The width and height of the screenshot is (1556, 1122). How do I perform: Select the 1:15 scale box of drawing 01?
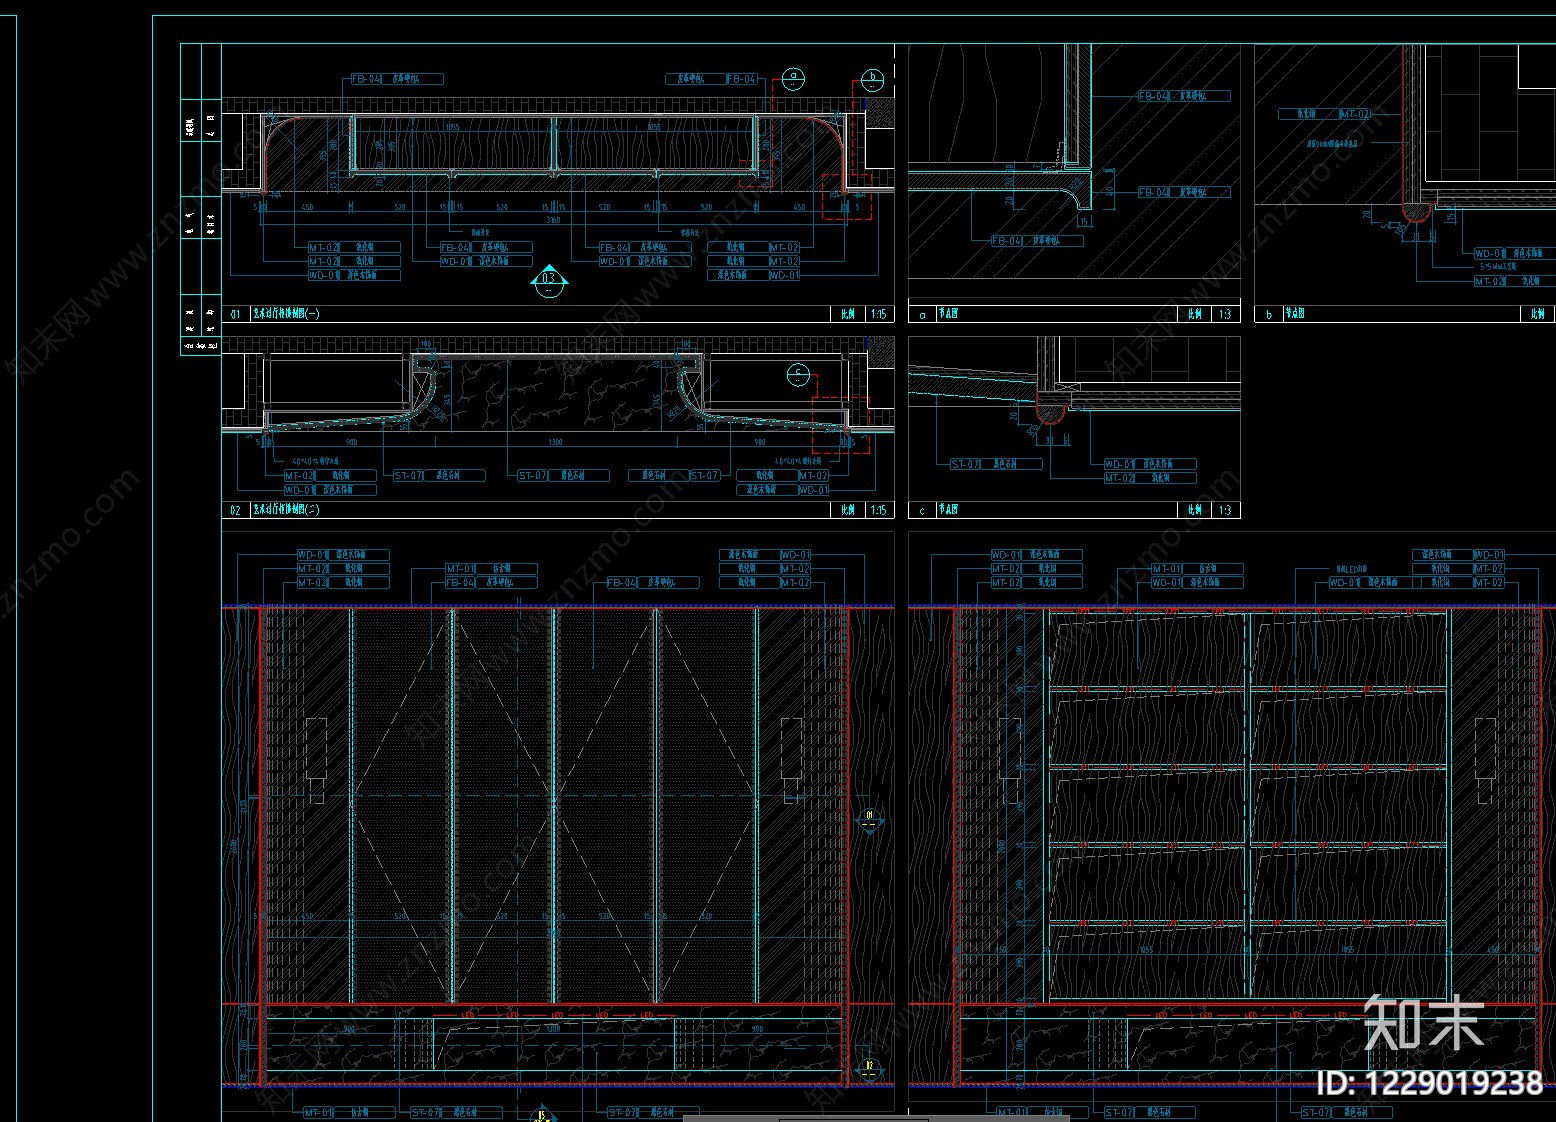click(x=878, y=314)
